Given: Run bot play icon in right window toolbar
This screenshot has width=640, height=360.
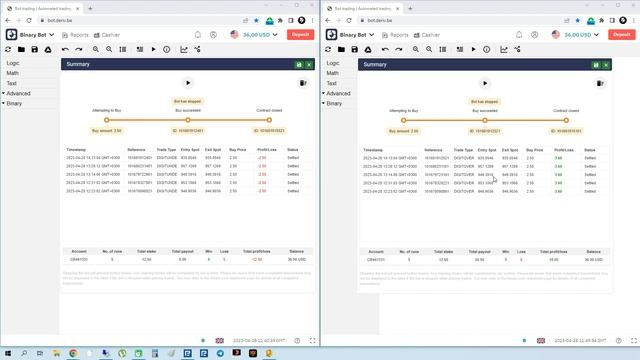Looking at the screenshot, I should (473, 49).
